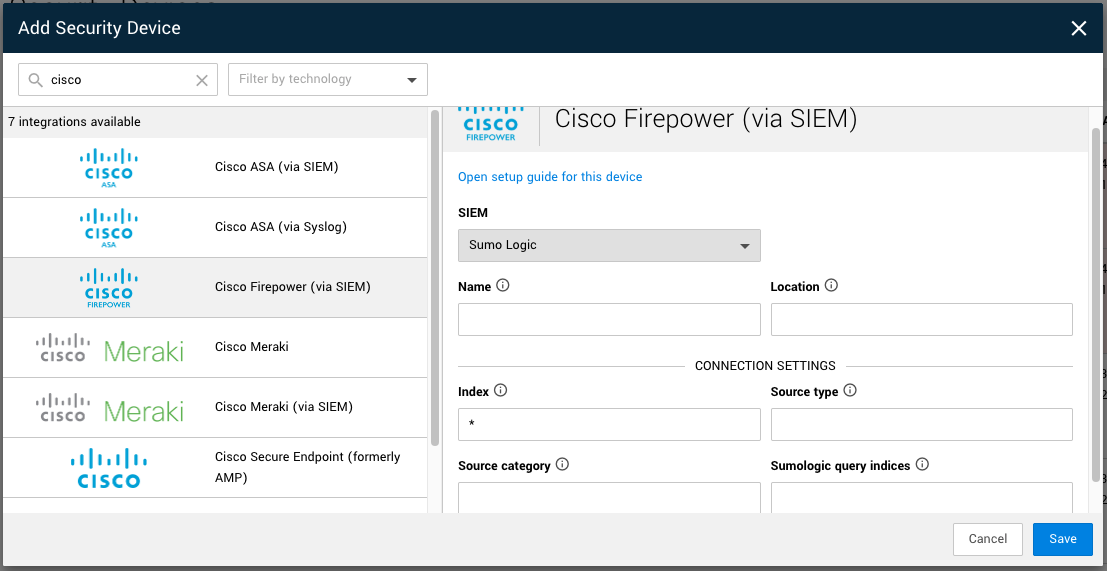
Task: Open the Filter by technology dropdown
Action: (x=328, y=80)
